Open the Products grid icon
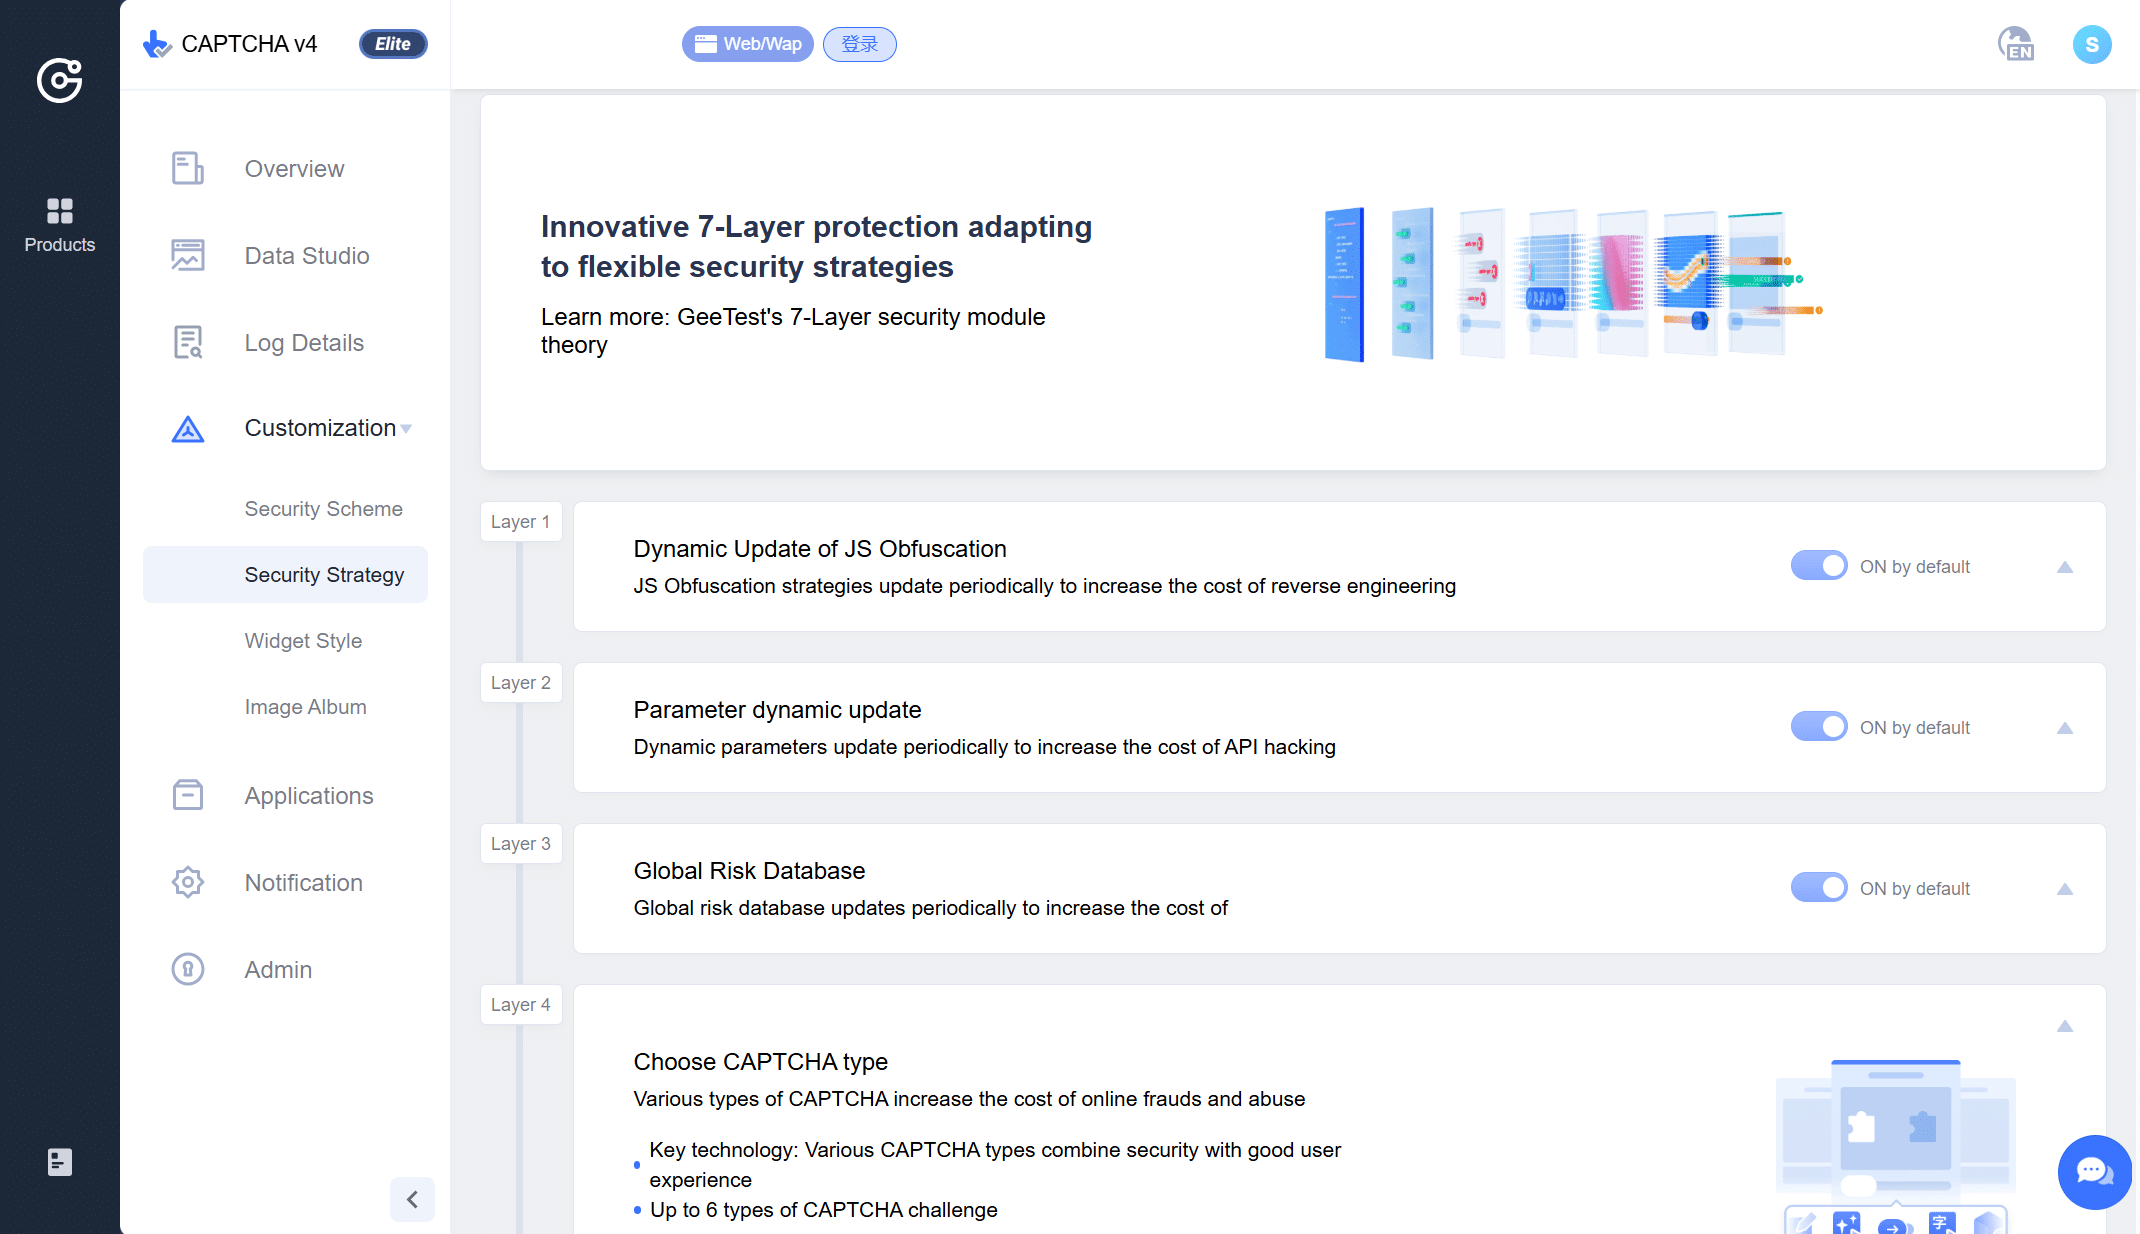The height and width of the screenshot is (1234, 2140). click(x=60, y=211)
